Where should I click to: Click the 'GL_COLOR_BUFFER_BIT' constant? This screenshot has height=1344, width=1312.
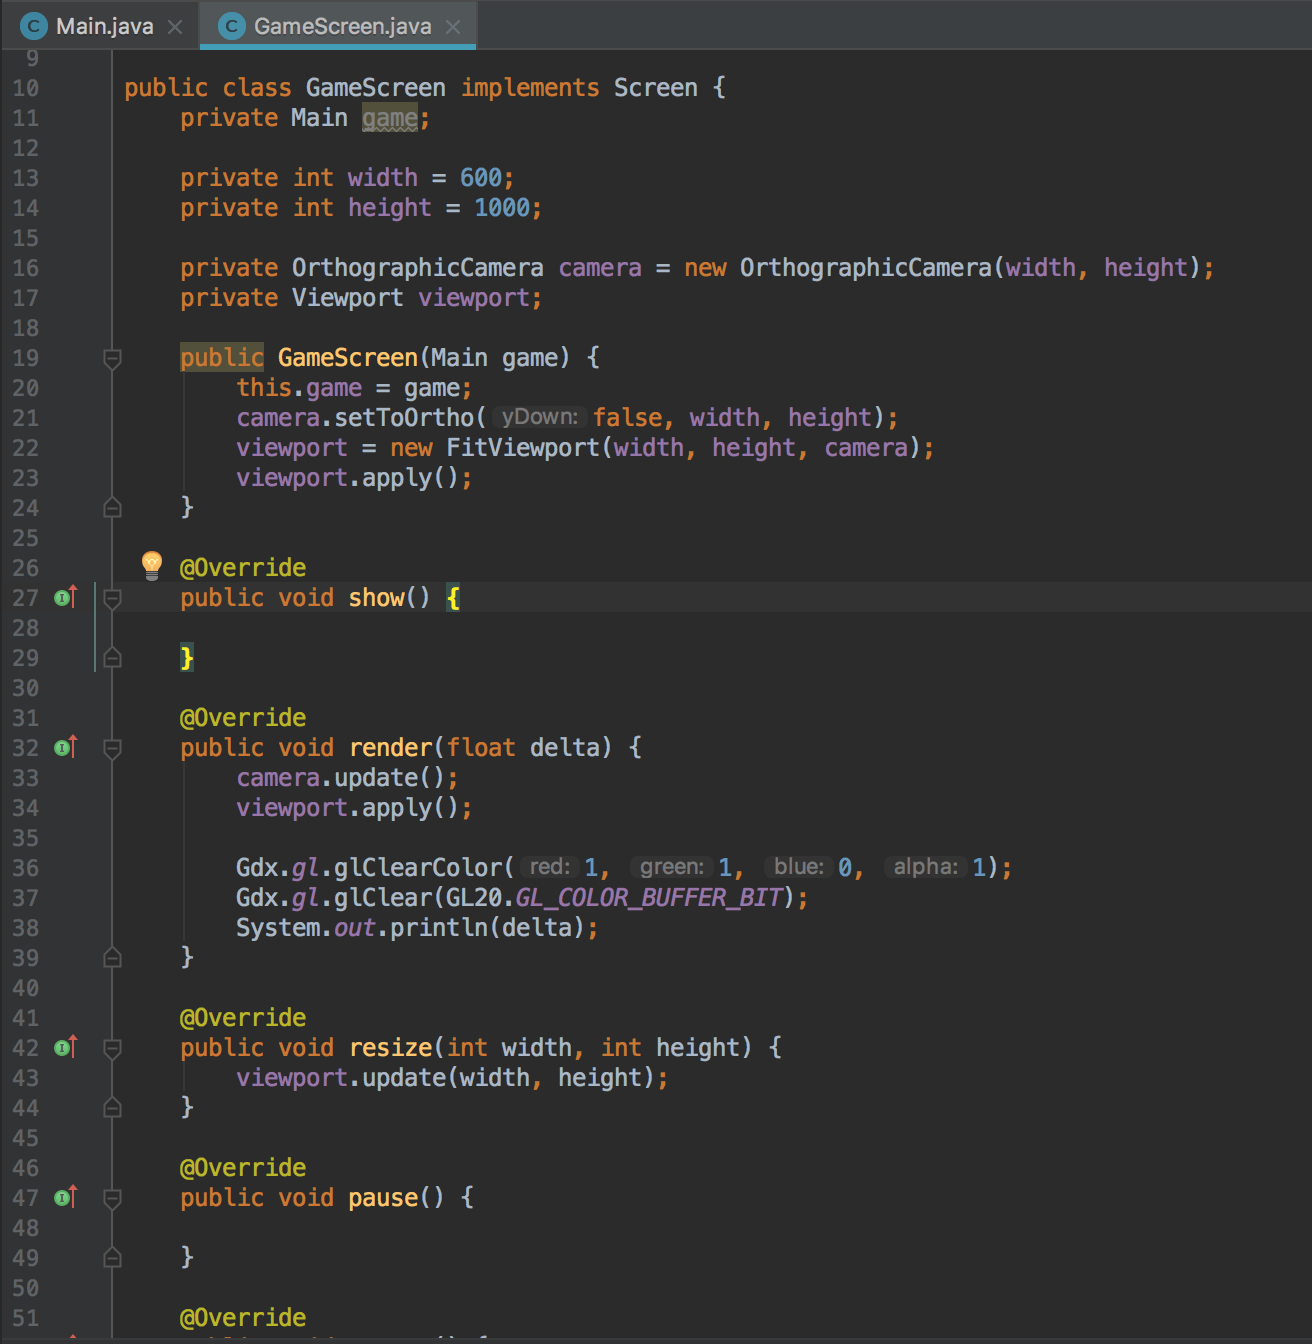point(649,898)
